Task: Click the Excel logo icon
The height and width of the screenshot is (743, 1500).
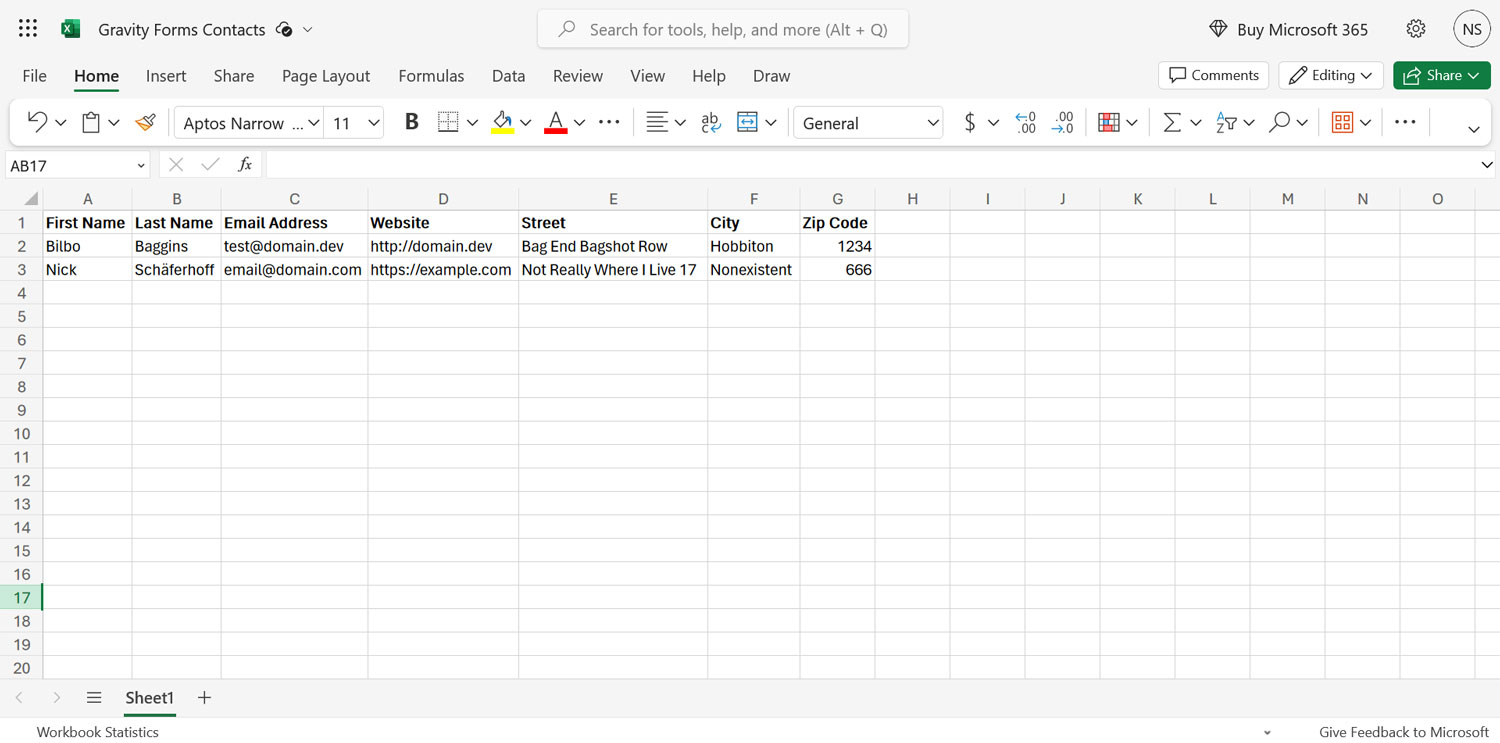Action: click(70, 29)
